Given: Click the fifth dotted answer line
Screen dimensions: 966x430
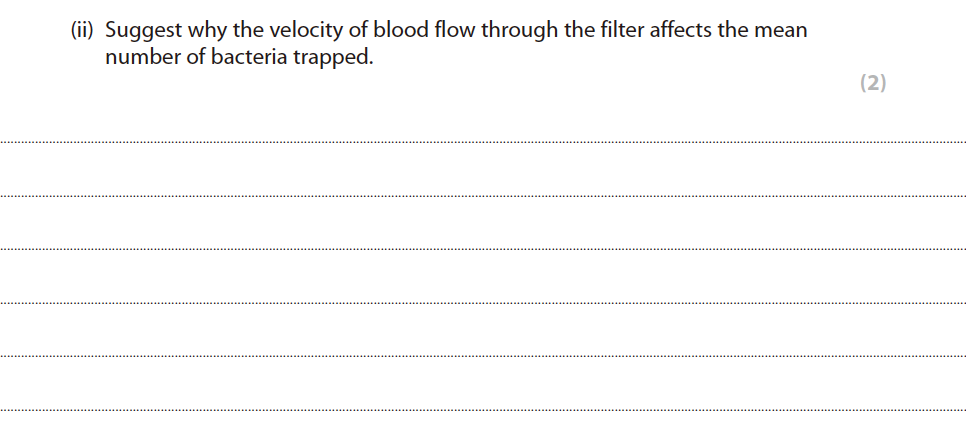Looking at the screenshot, I should (483, 355).
